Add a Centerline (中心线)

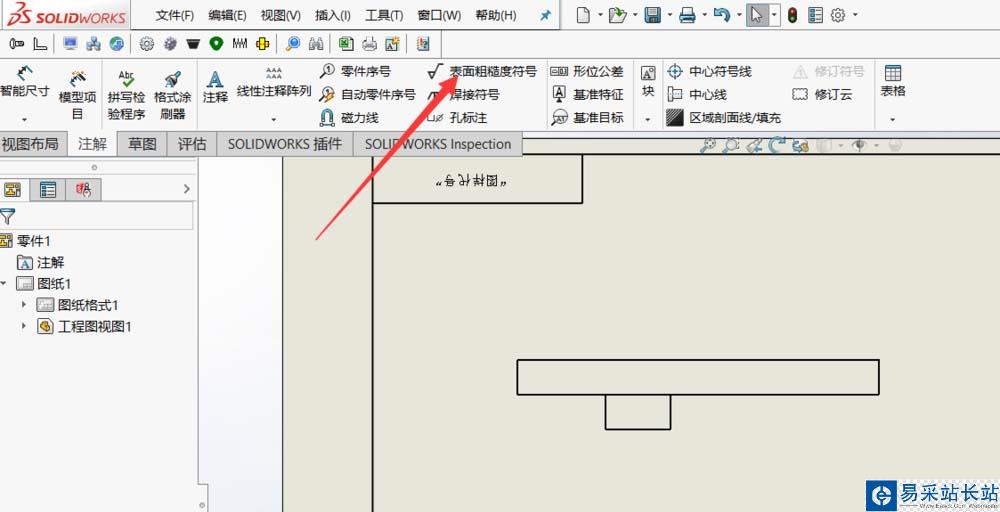coord(697,94)
